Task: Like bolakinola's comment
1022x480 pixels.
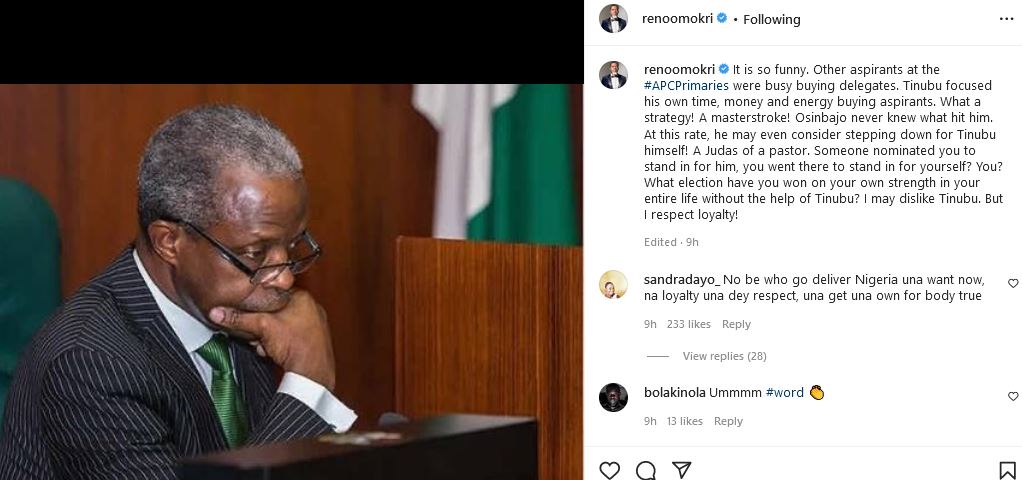Action: point(1012,397)
